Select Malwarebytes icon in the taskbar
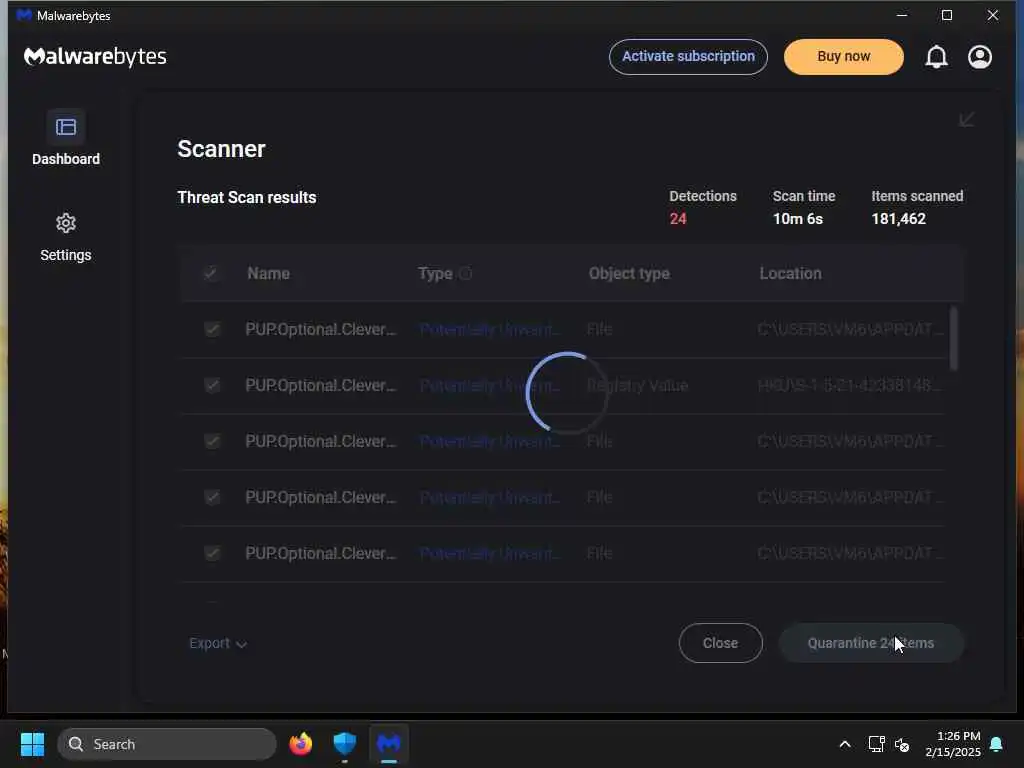The image size is (1024, 768). (x=389, y=744)
